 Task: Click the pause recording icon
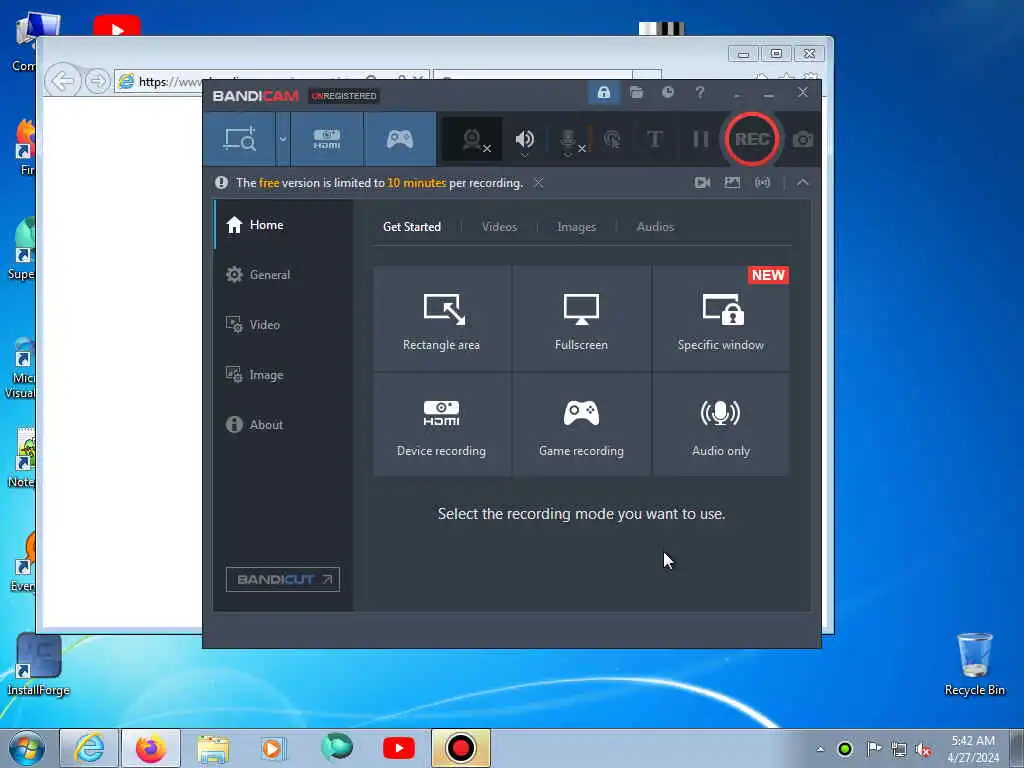(701, 139)
